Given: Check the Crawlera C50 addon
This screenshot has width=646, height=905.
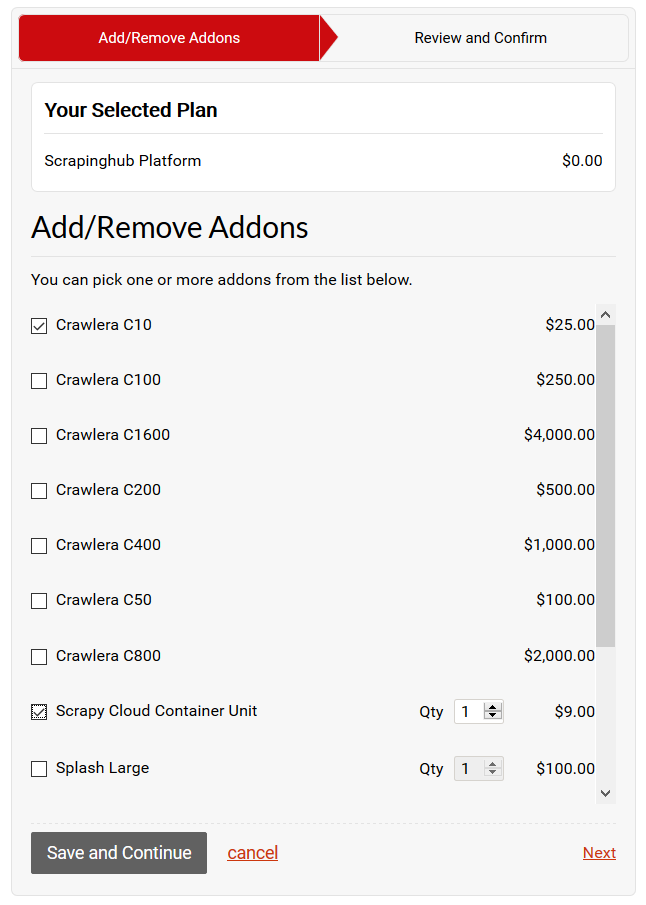Looking at the screenshot, I should [x=39, y=601].
